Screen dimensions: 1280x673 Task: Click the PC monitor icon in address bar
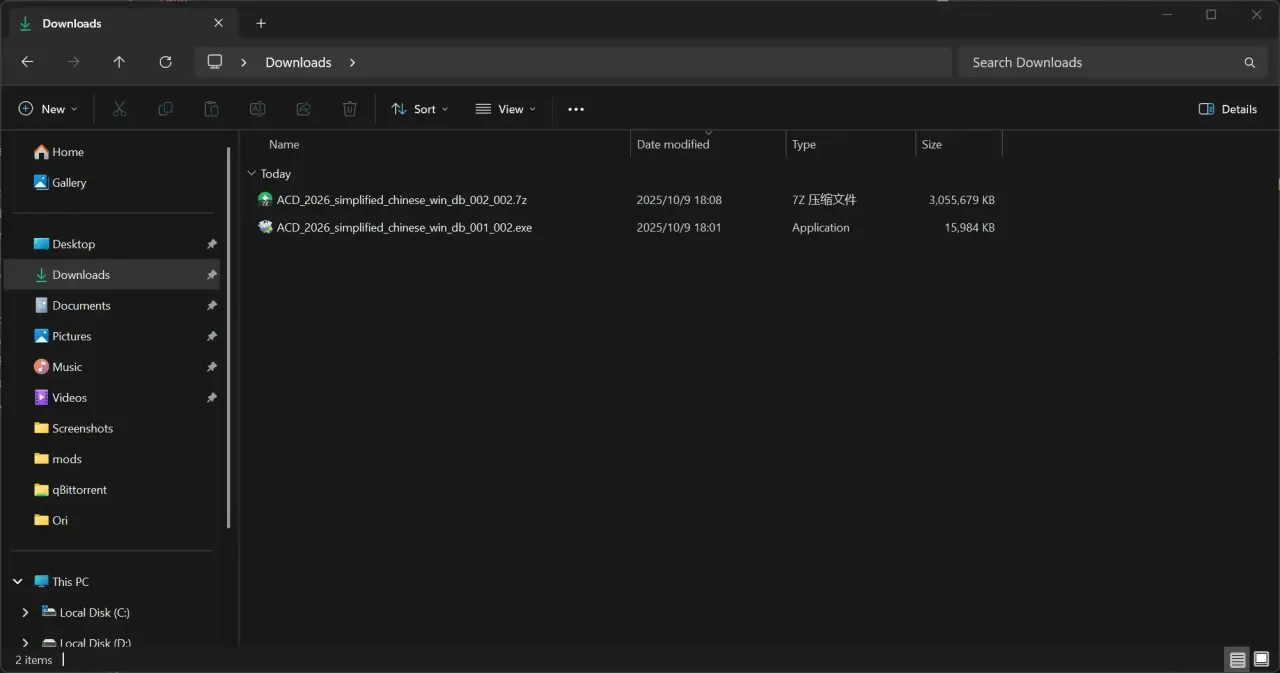pyautogui.click(x=214, y=62)
